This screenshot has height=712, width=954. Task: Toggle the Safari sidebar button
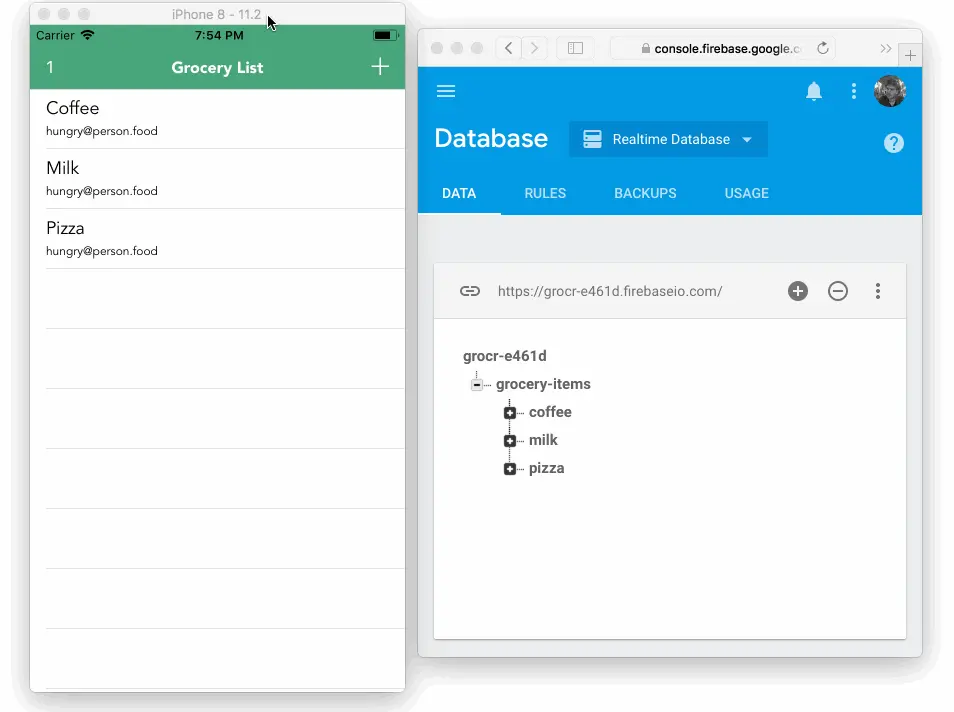(x=575, y=48)
